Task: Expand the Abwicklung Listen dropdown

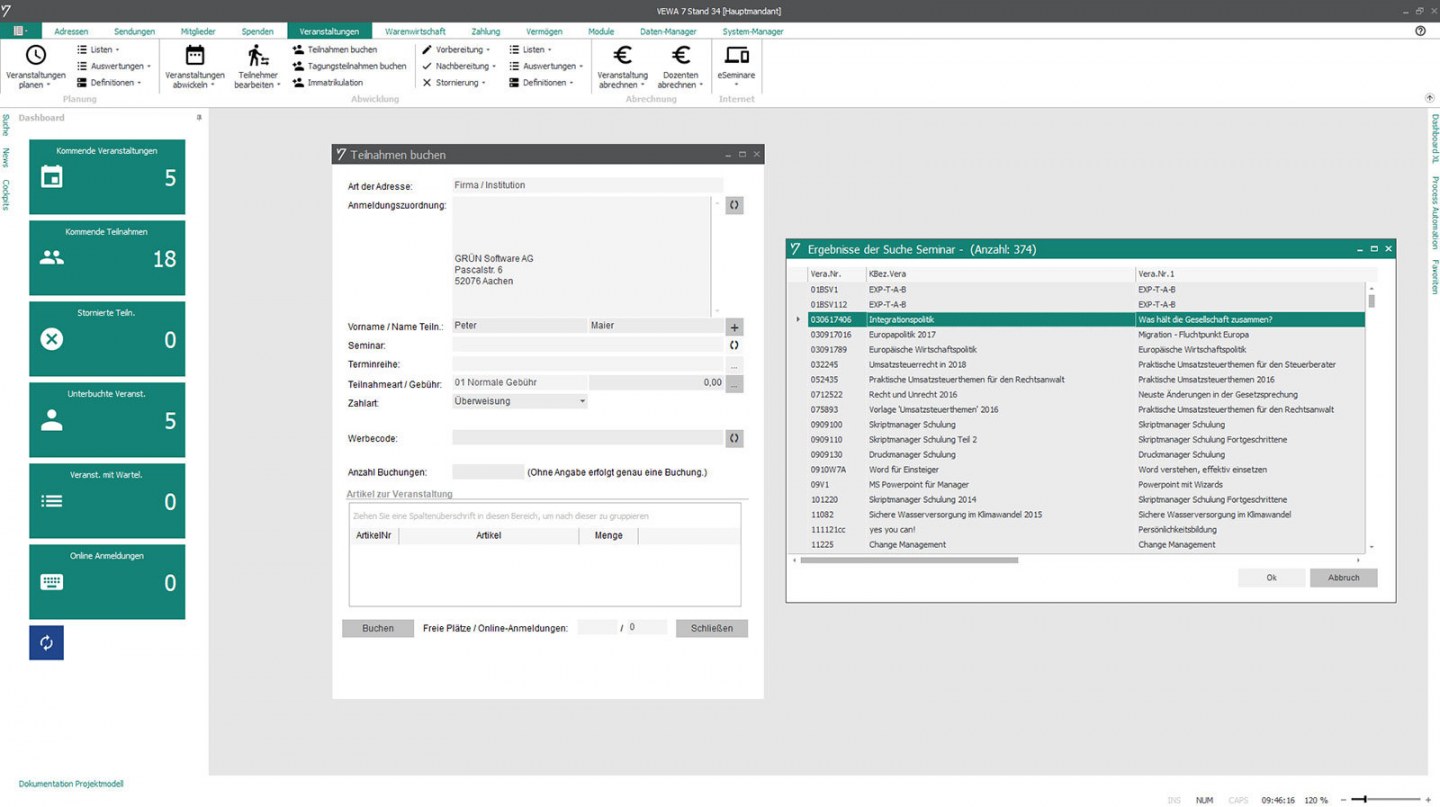Action: point(530,49)
